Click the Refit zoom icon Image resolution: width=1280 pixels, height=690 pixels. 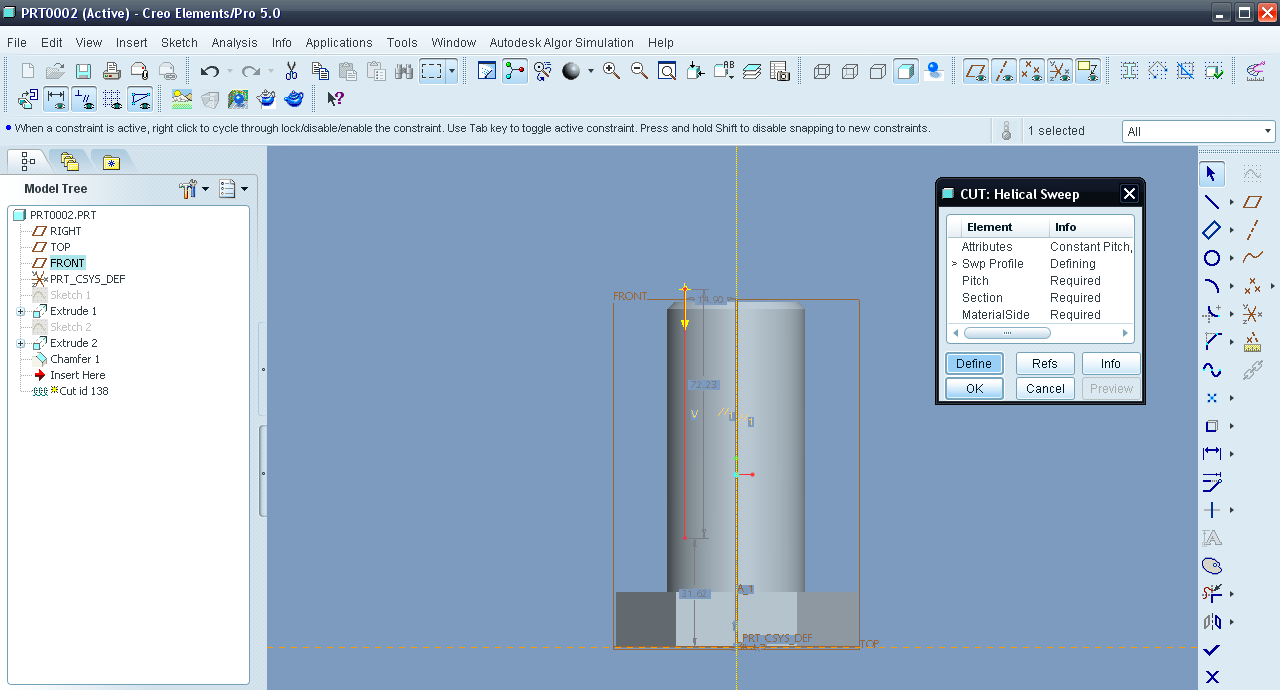667,71
